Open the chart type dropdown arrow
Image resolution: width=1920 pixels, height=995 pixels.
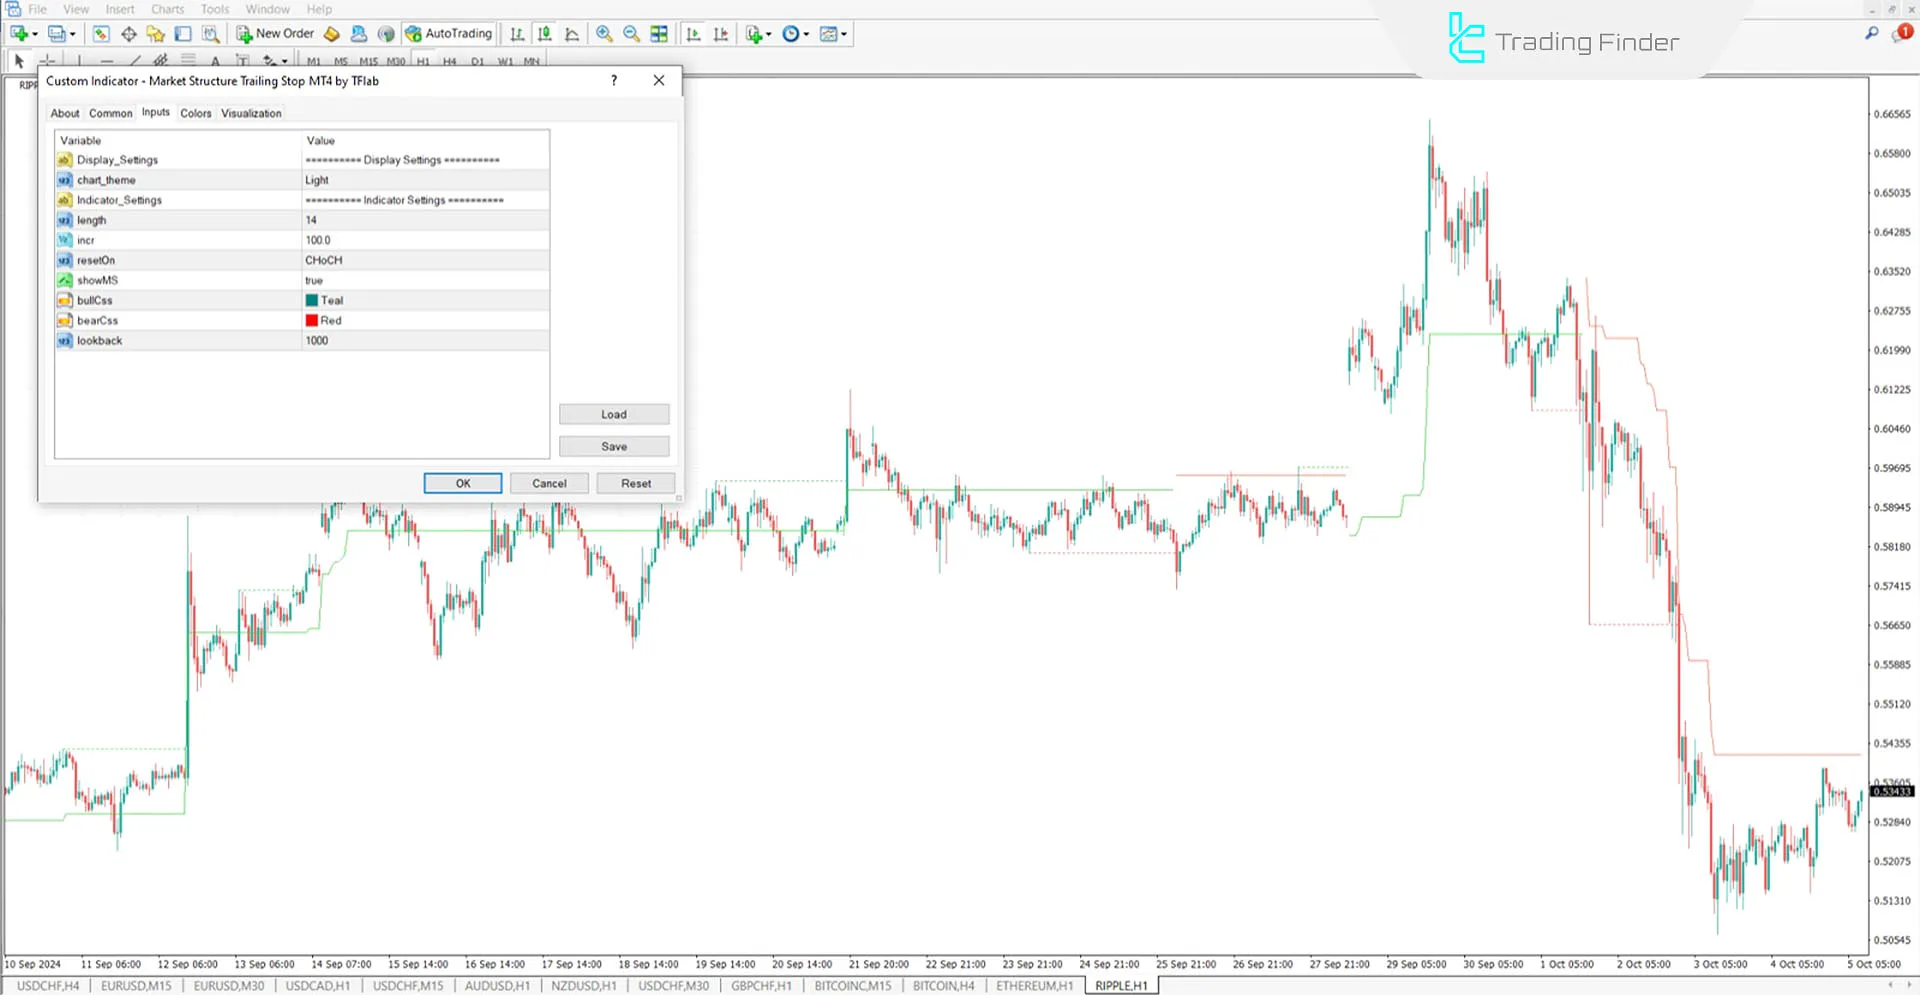35,33
